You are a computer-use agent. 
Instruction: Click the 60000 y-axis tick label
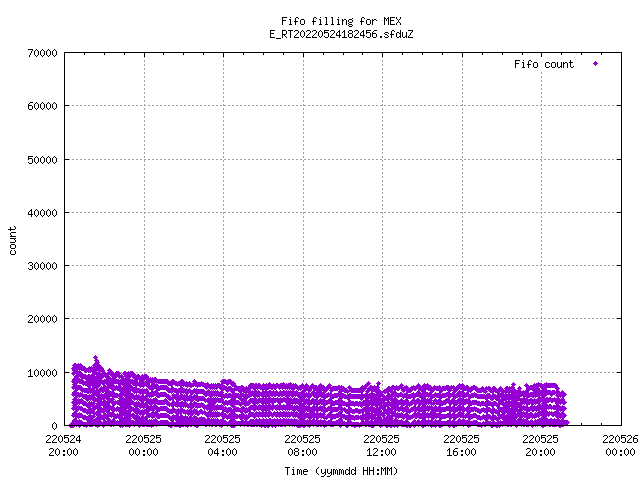[x=42, y=107]
